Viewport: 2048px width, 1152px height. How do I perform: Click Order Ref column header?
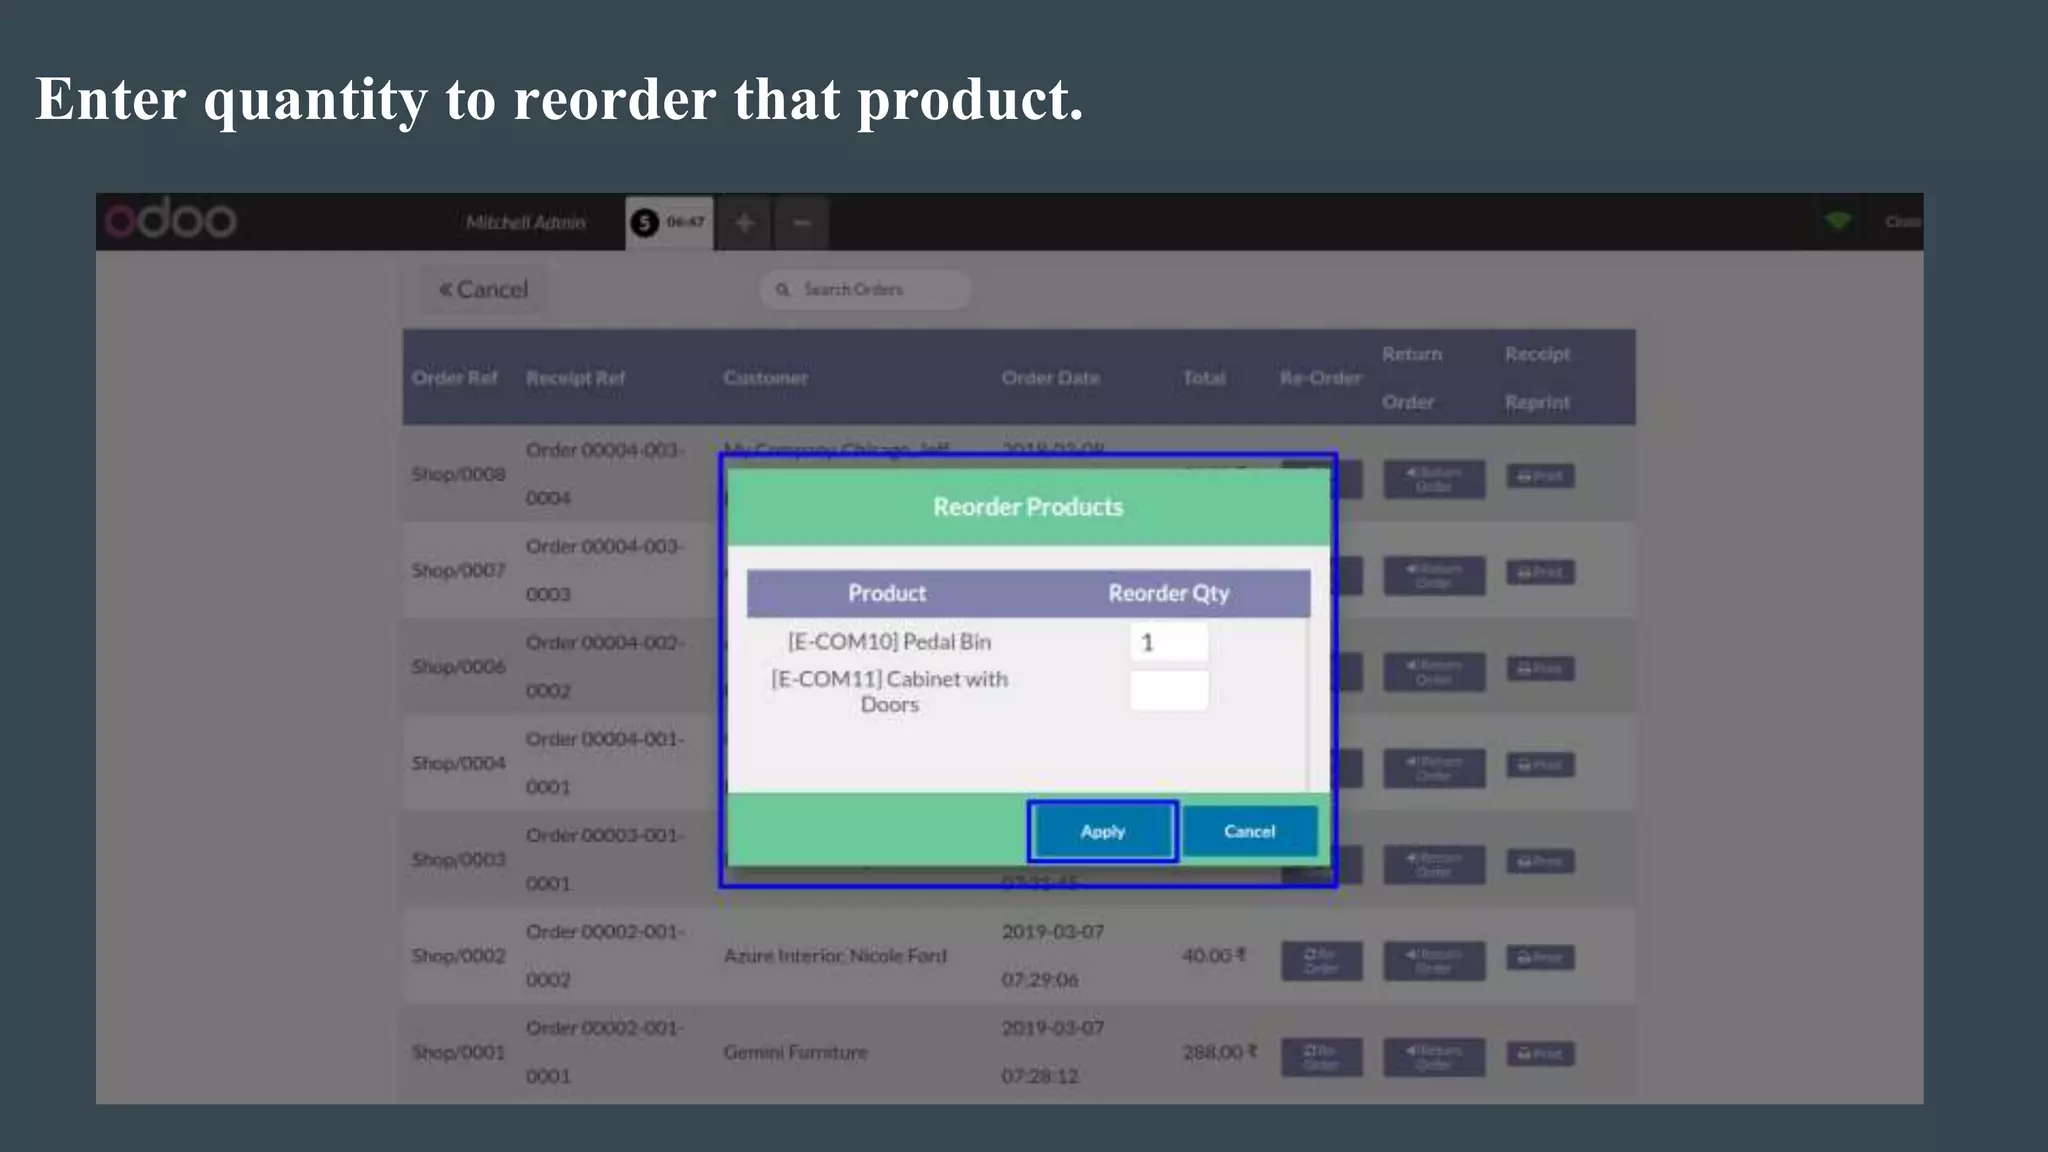[x=454, y=378]
